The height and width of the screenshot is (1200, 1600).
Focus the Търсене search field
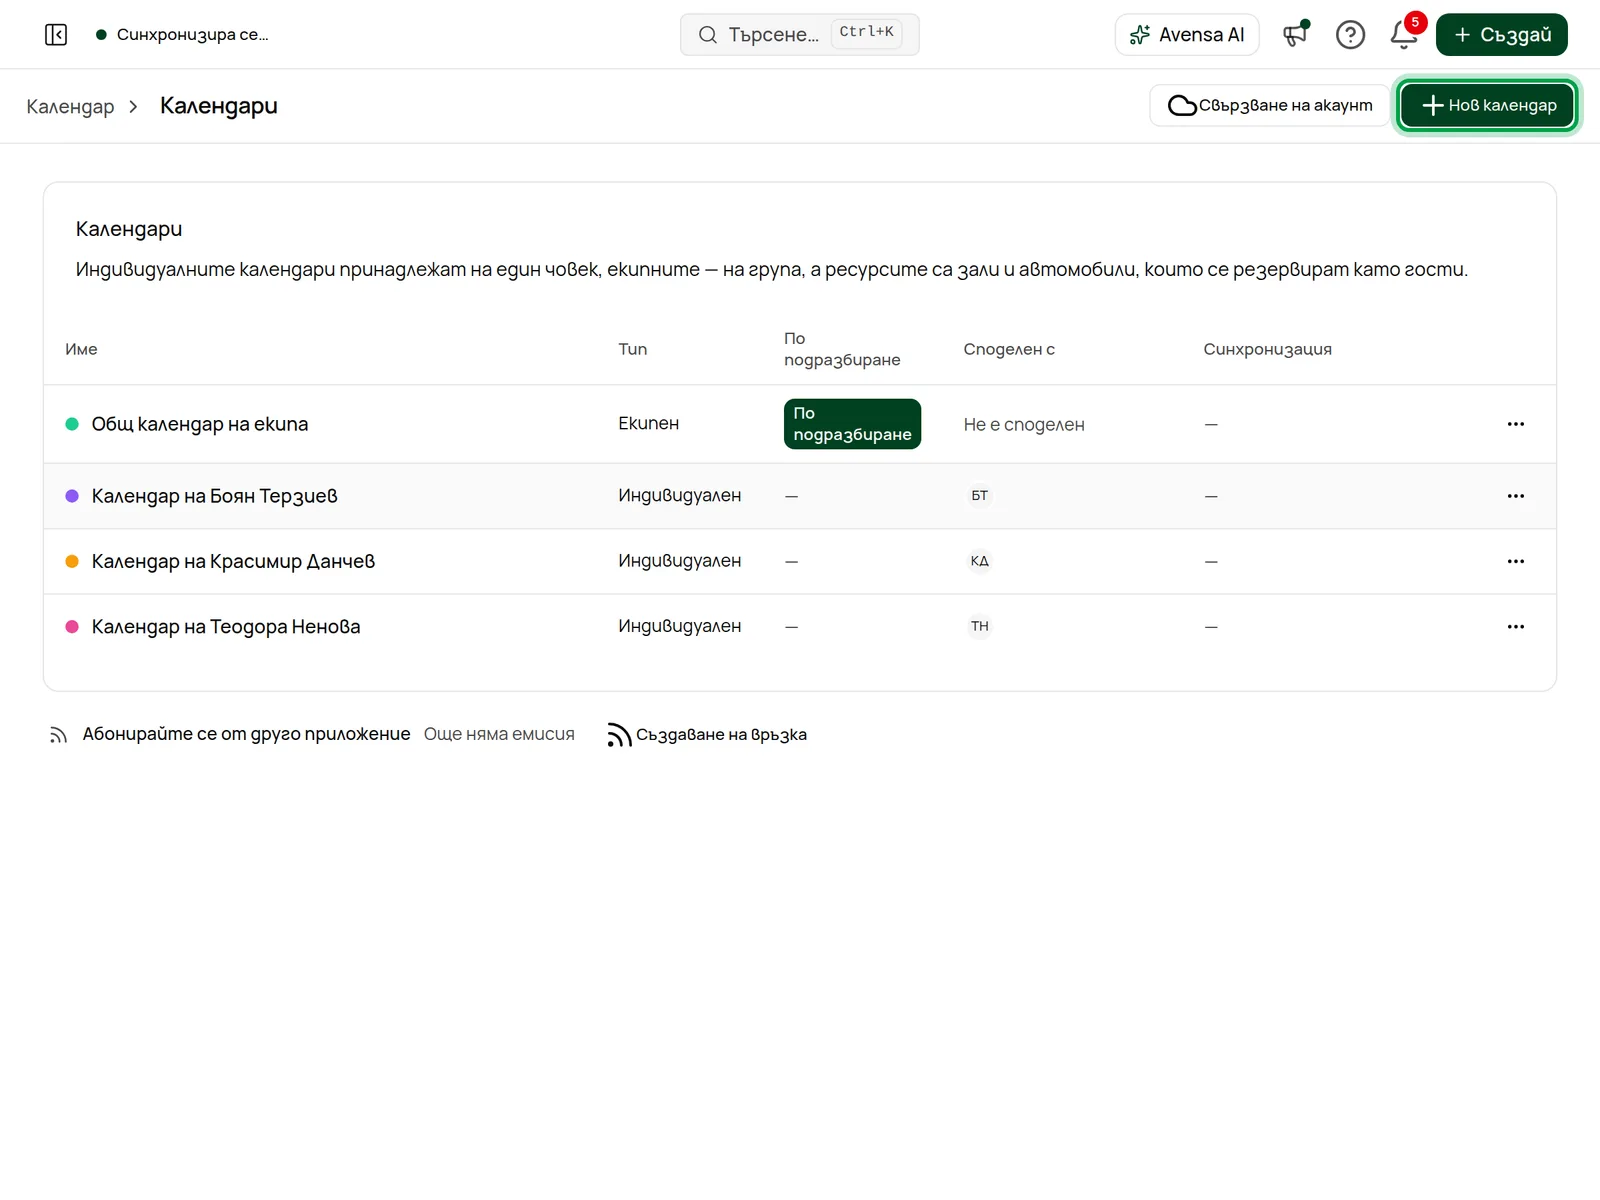click(800, 35)
